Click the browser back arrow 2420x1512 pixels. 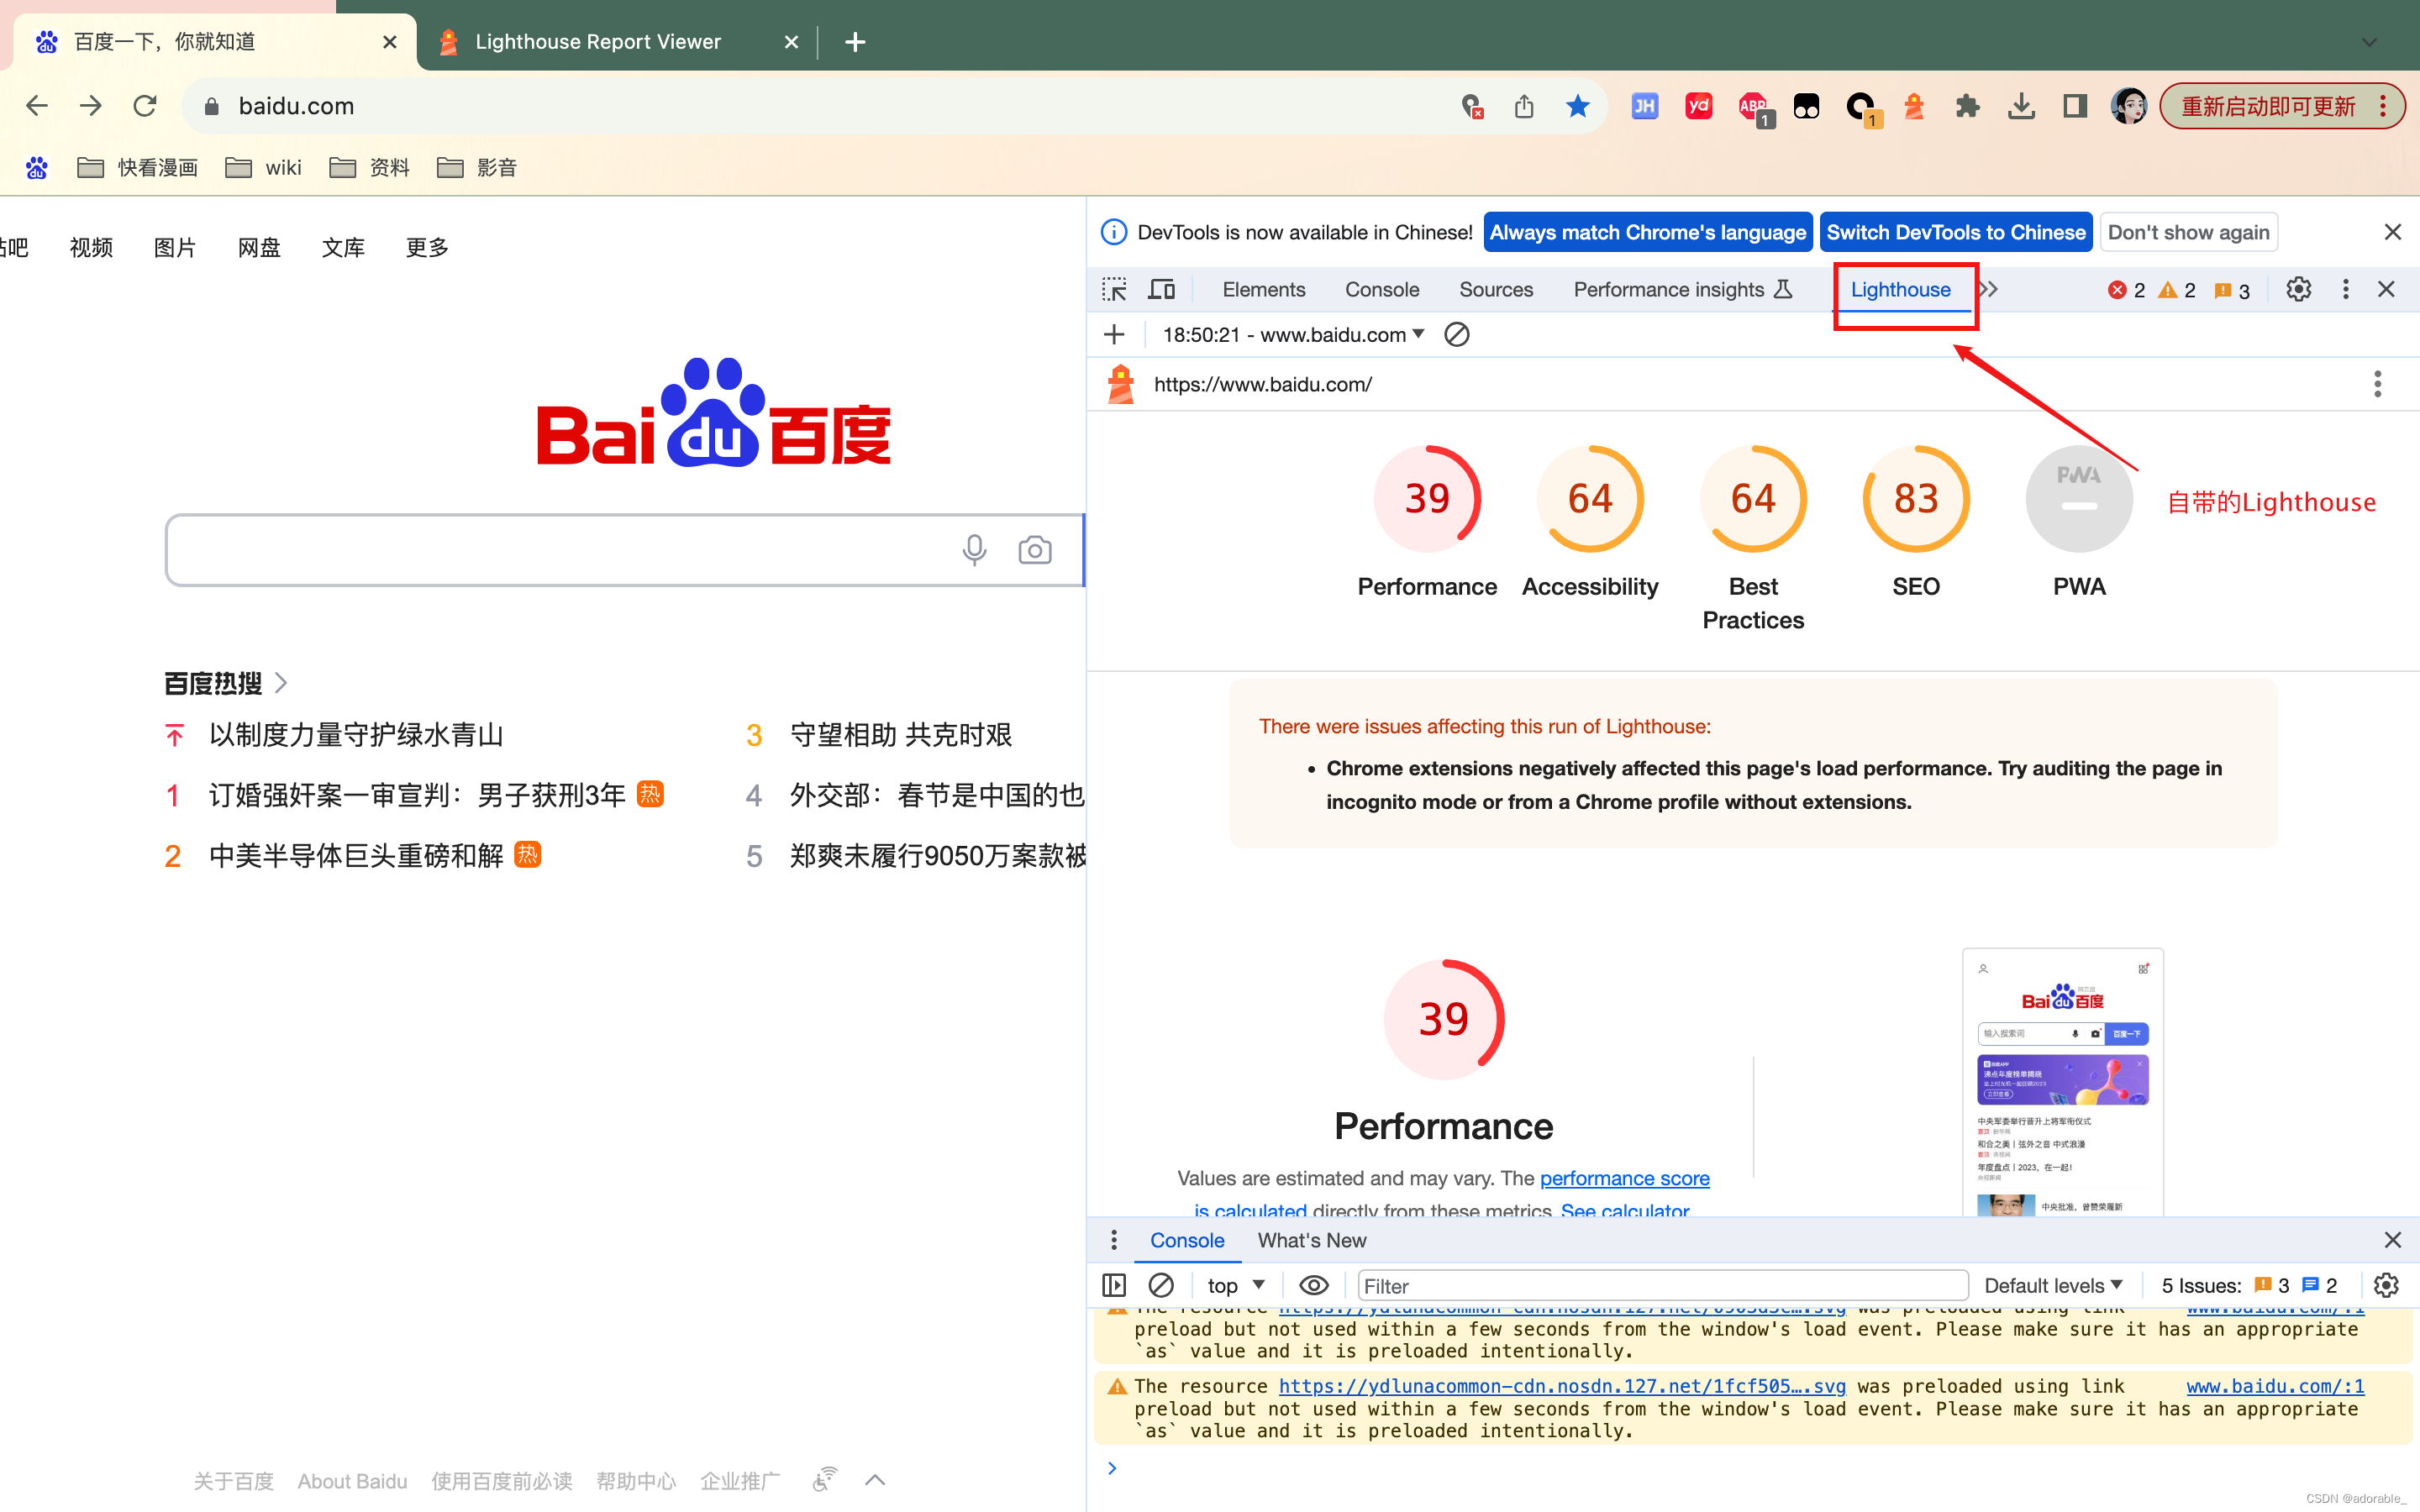pos(37,106)
